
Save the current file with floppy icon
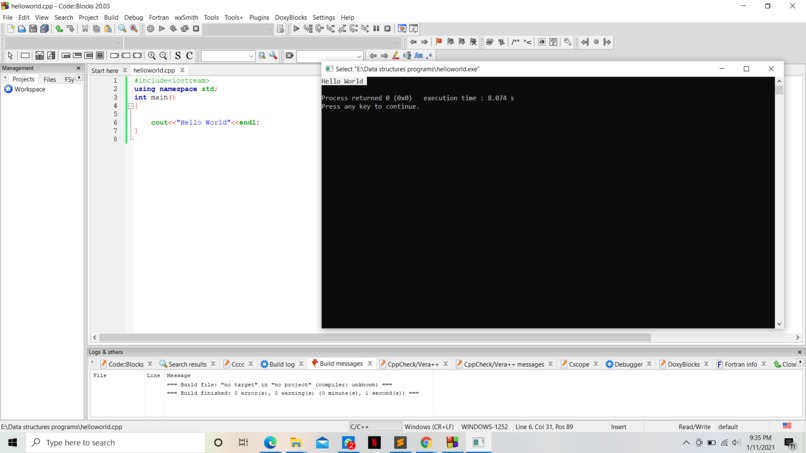33,29
